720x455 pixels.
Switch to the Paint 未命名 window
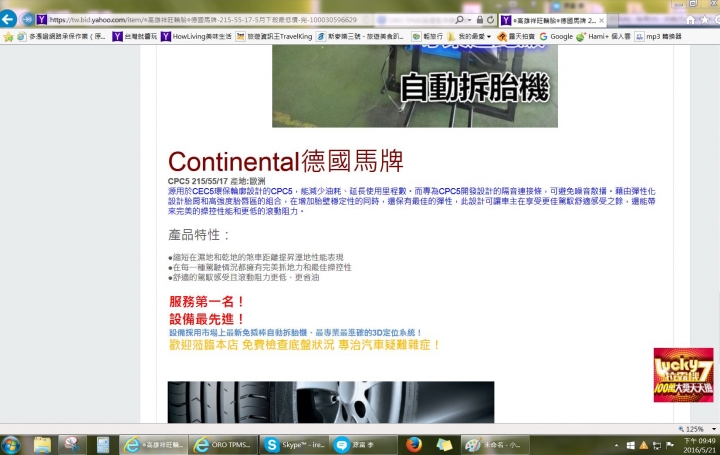tap(495, 445)
